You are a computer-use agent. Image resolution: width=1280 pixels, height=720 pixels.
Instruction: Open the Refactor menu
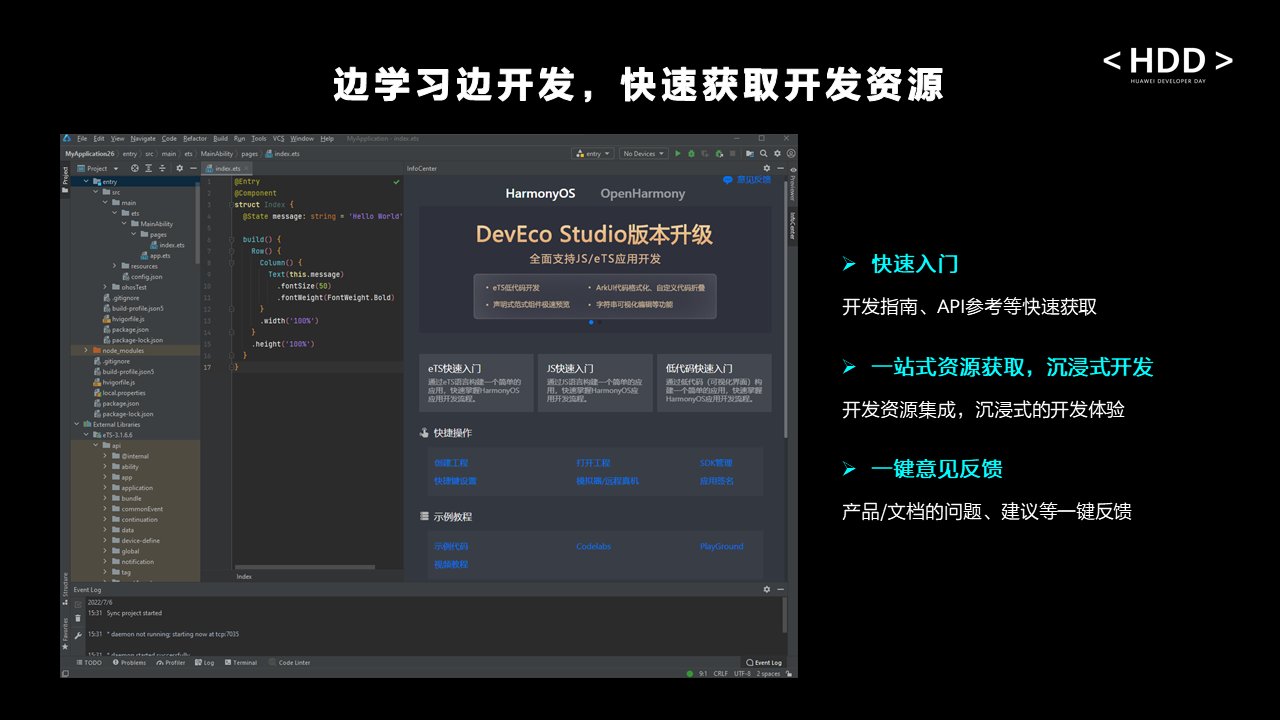tap(195, 138)
